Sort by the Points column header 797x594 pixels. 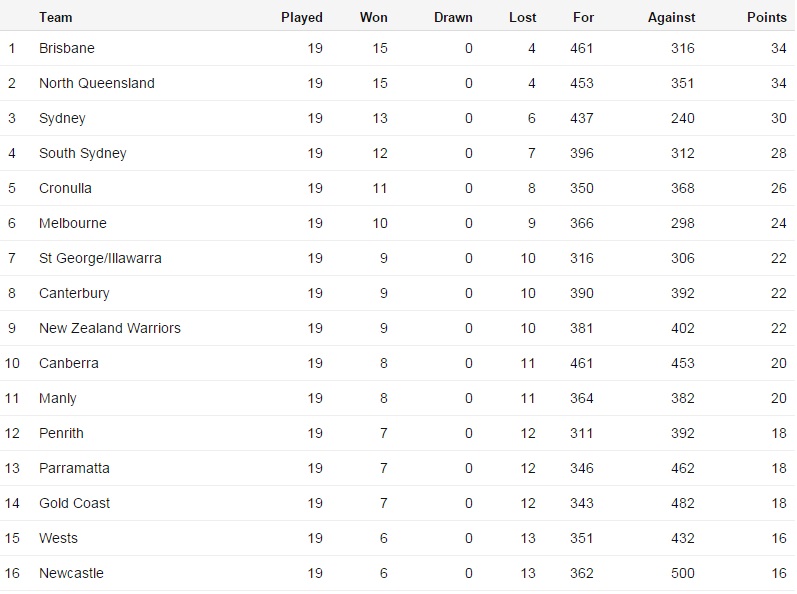[766, 17]
